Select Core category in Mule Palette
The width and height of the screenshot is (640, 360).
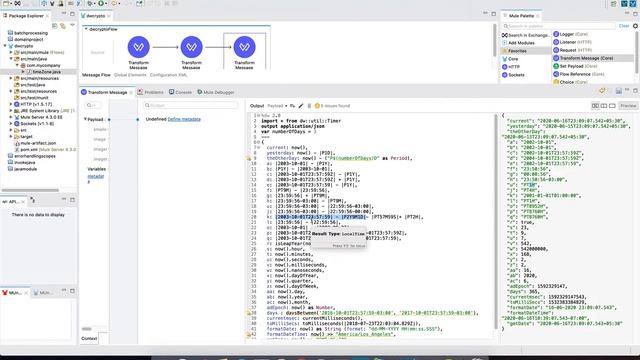pos(510,59)
